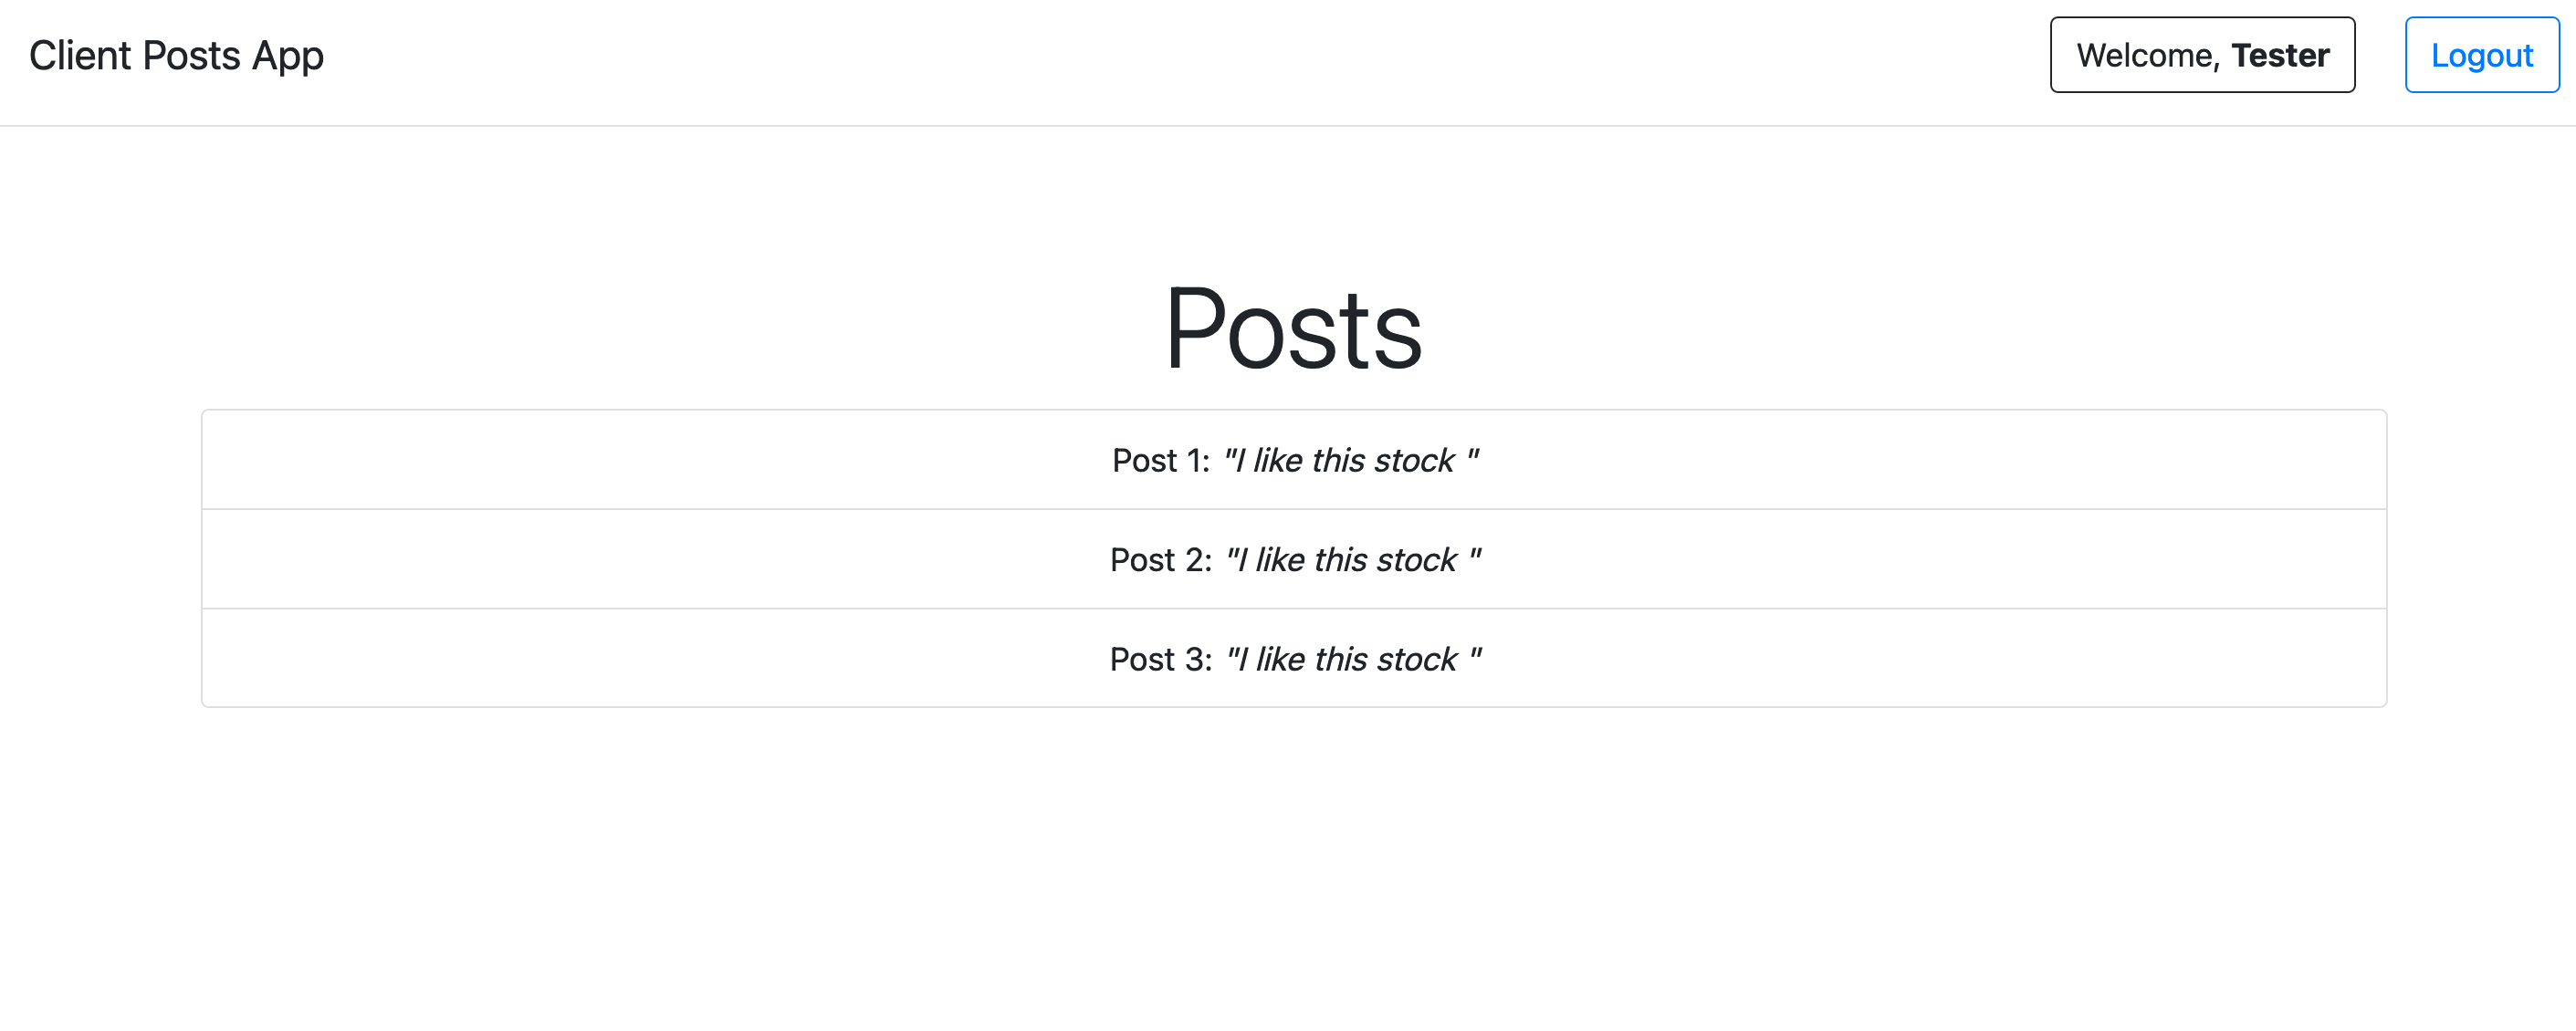Click the word App in the title
This screenshot has height=1031, width=2576.
[287, 57]
